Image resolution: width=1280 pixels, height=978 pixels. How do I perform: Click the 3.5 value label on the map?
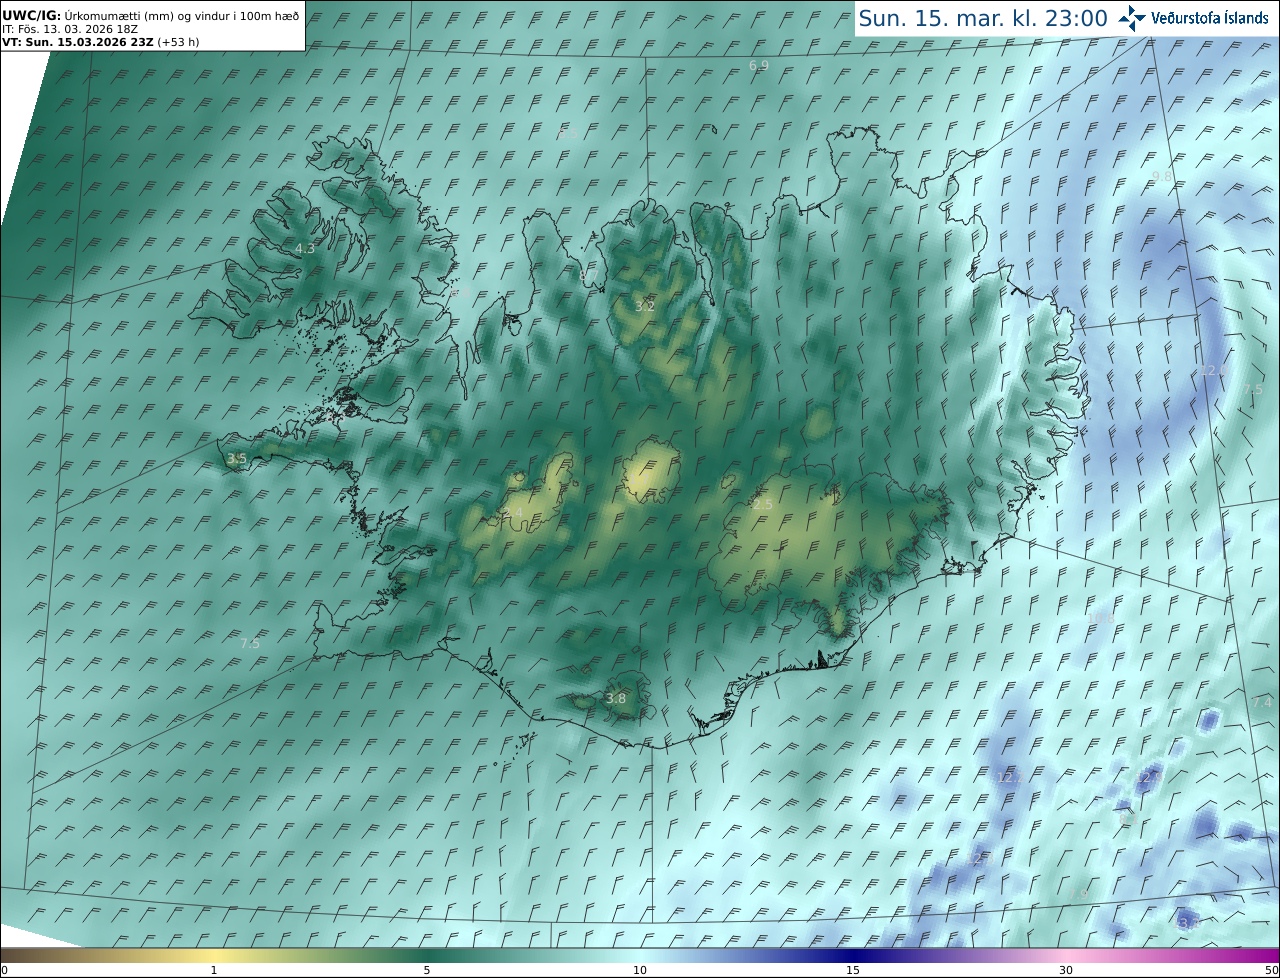coord(236,459)
